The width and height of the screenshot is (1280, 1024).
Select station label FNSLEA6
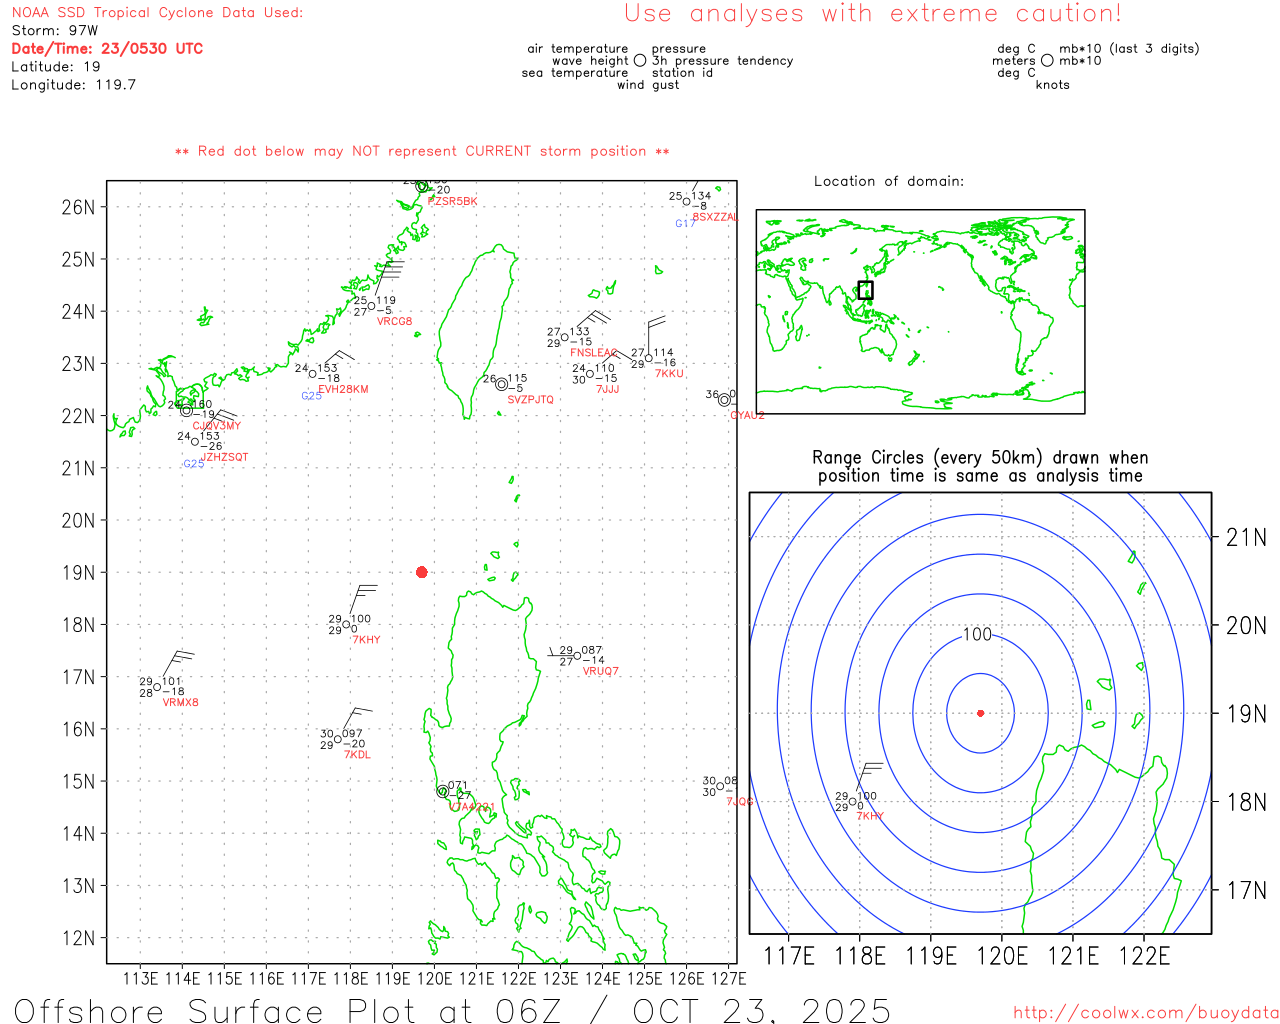tap(594, 352)
